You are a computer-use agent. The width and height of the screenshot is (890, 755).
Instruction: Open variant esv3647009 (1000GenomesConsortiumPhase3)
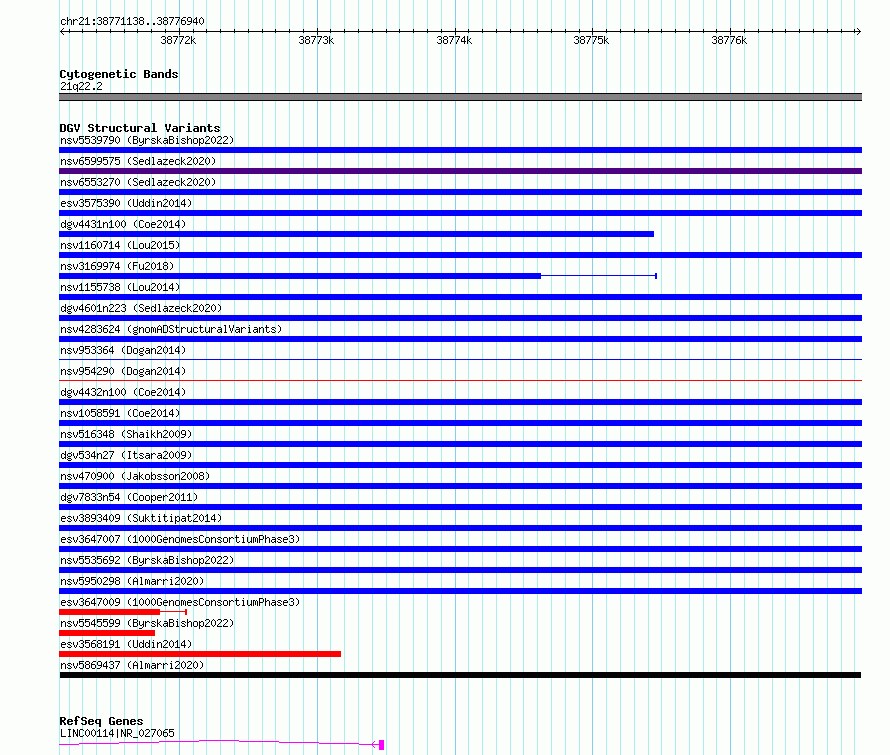[x=180, y=602]
